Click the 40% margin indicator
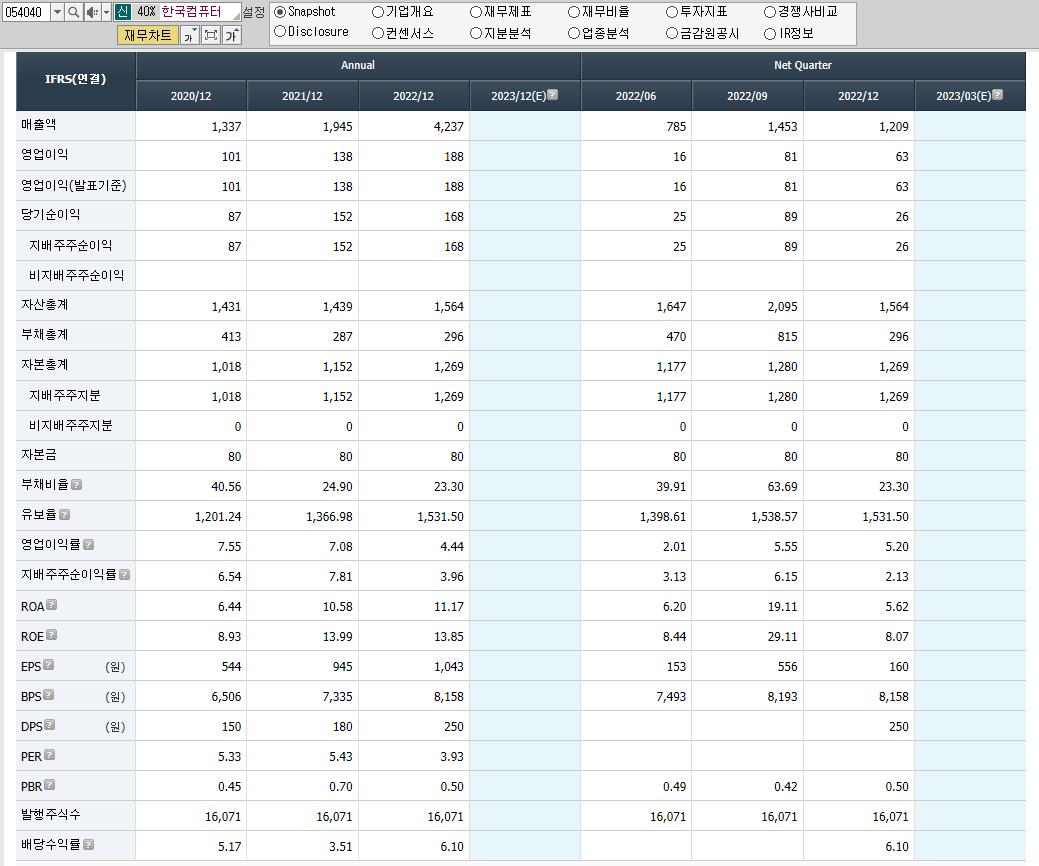Screen dimensions: 1039x866 click(146, 12)
